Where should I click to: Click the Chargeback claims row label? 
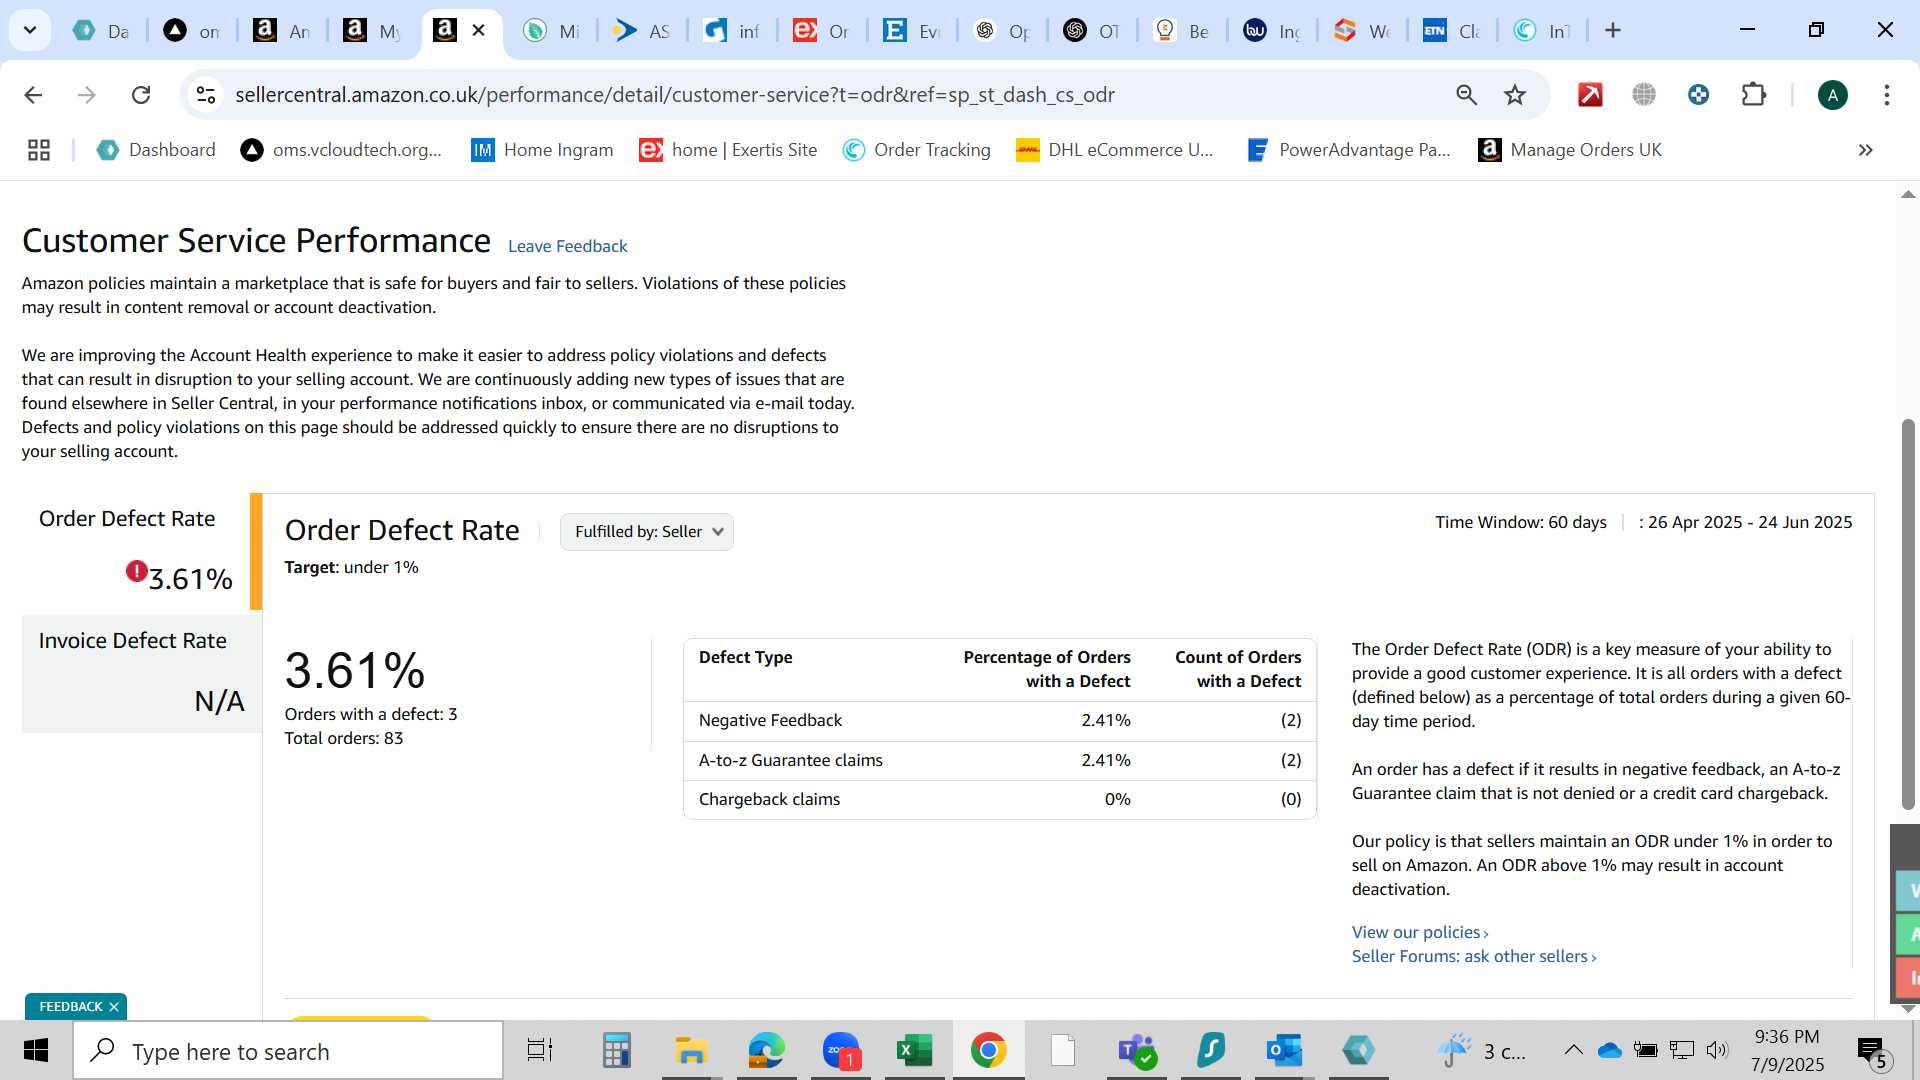[769, 799]
